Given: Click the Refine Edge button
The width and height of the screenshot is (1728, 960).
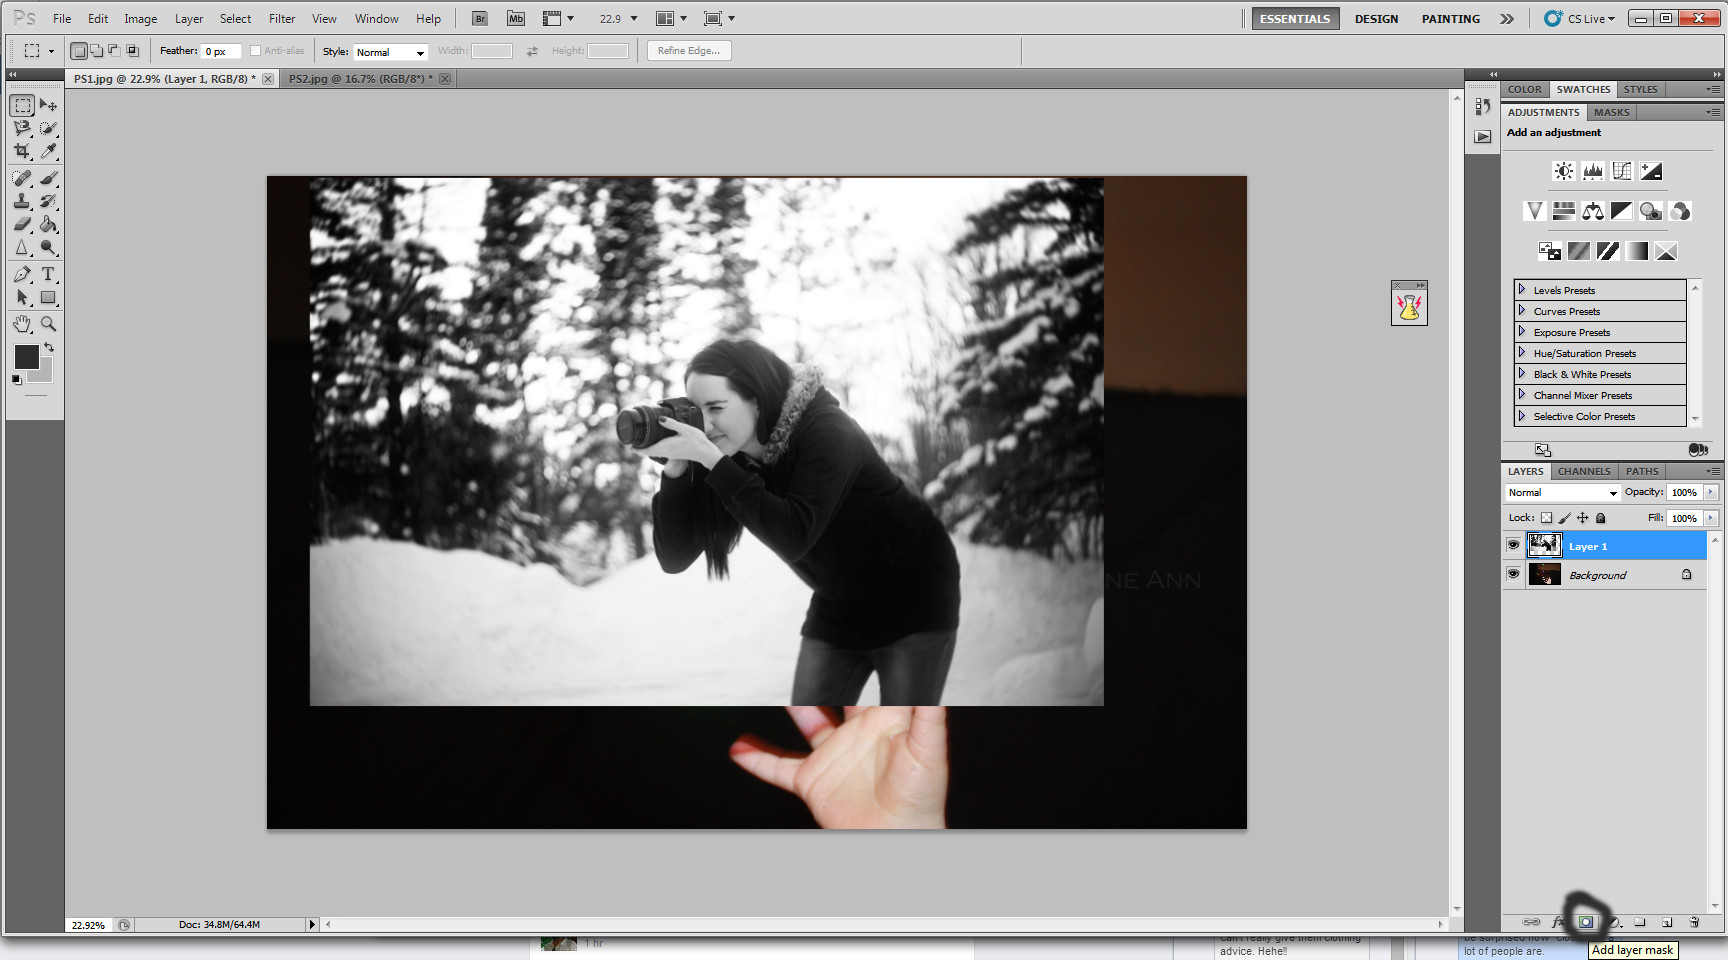Looking at the screenshot, I should point(689,51).
